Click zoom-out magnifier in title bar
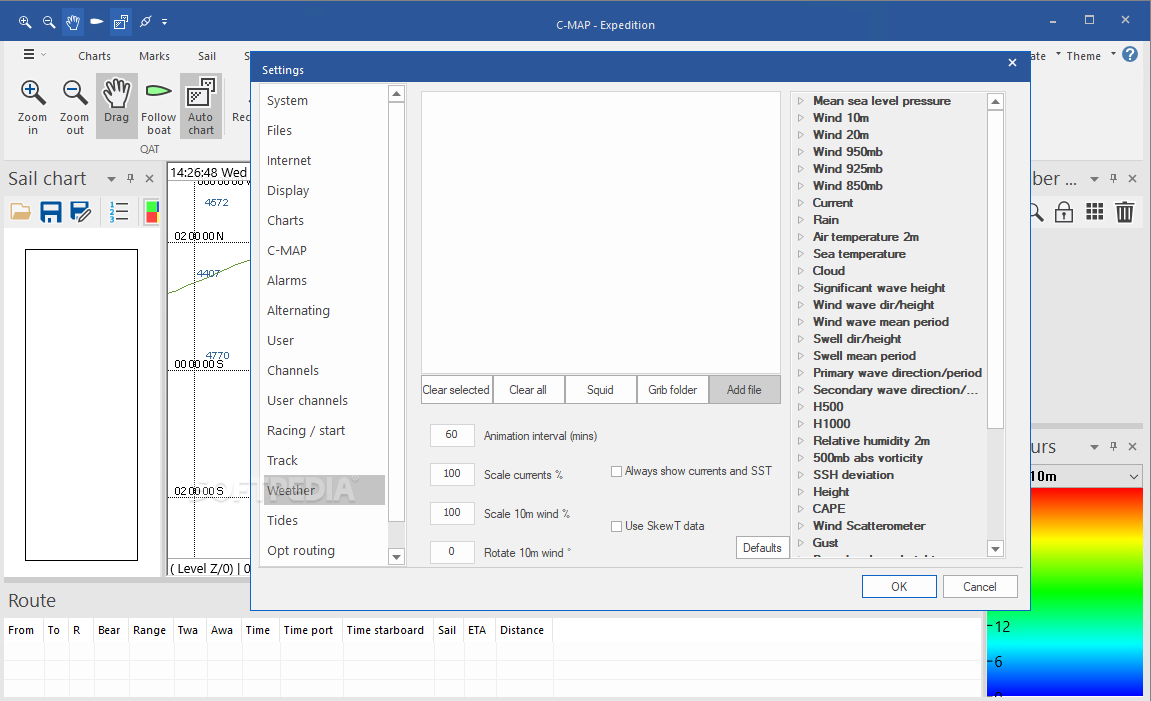Screen dimensions: 1151x701 coord(49,22)
